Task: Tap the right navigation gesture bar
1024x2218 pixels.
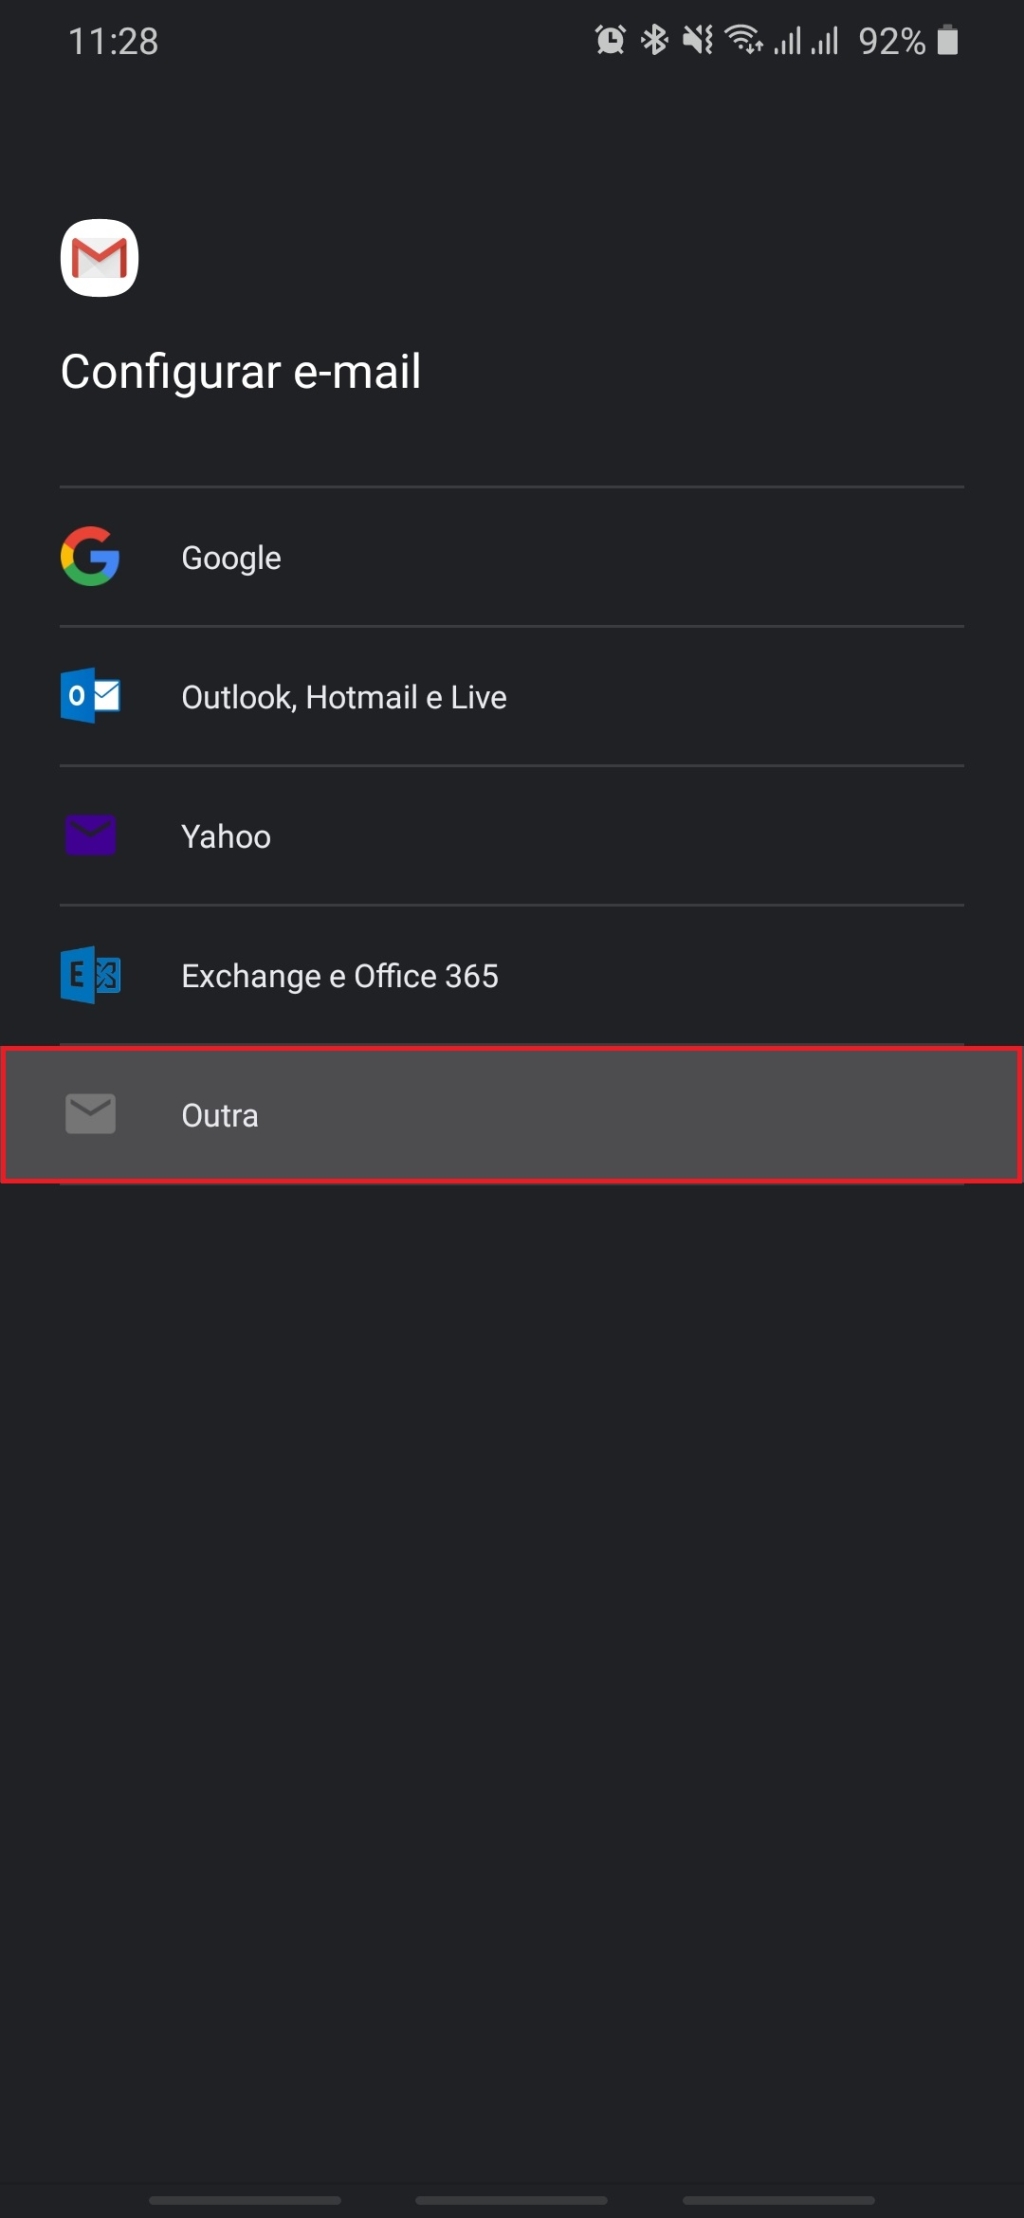Action: click(778, 2200)
